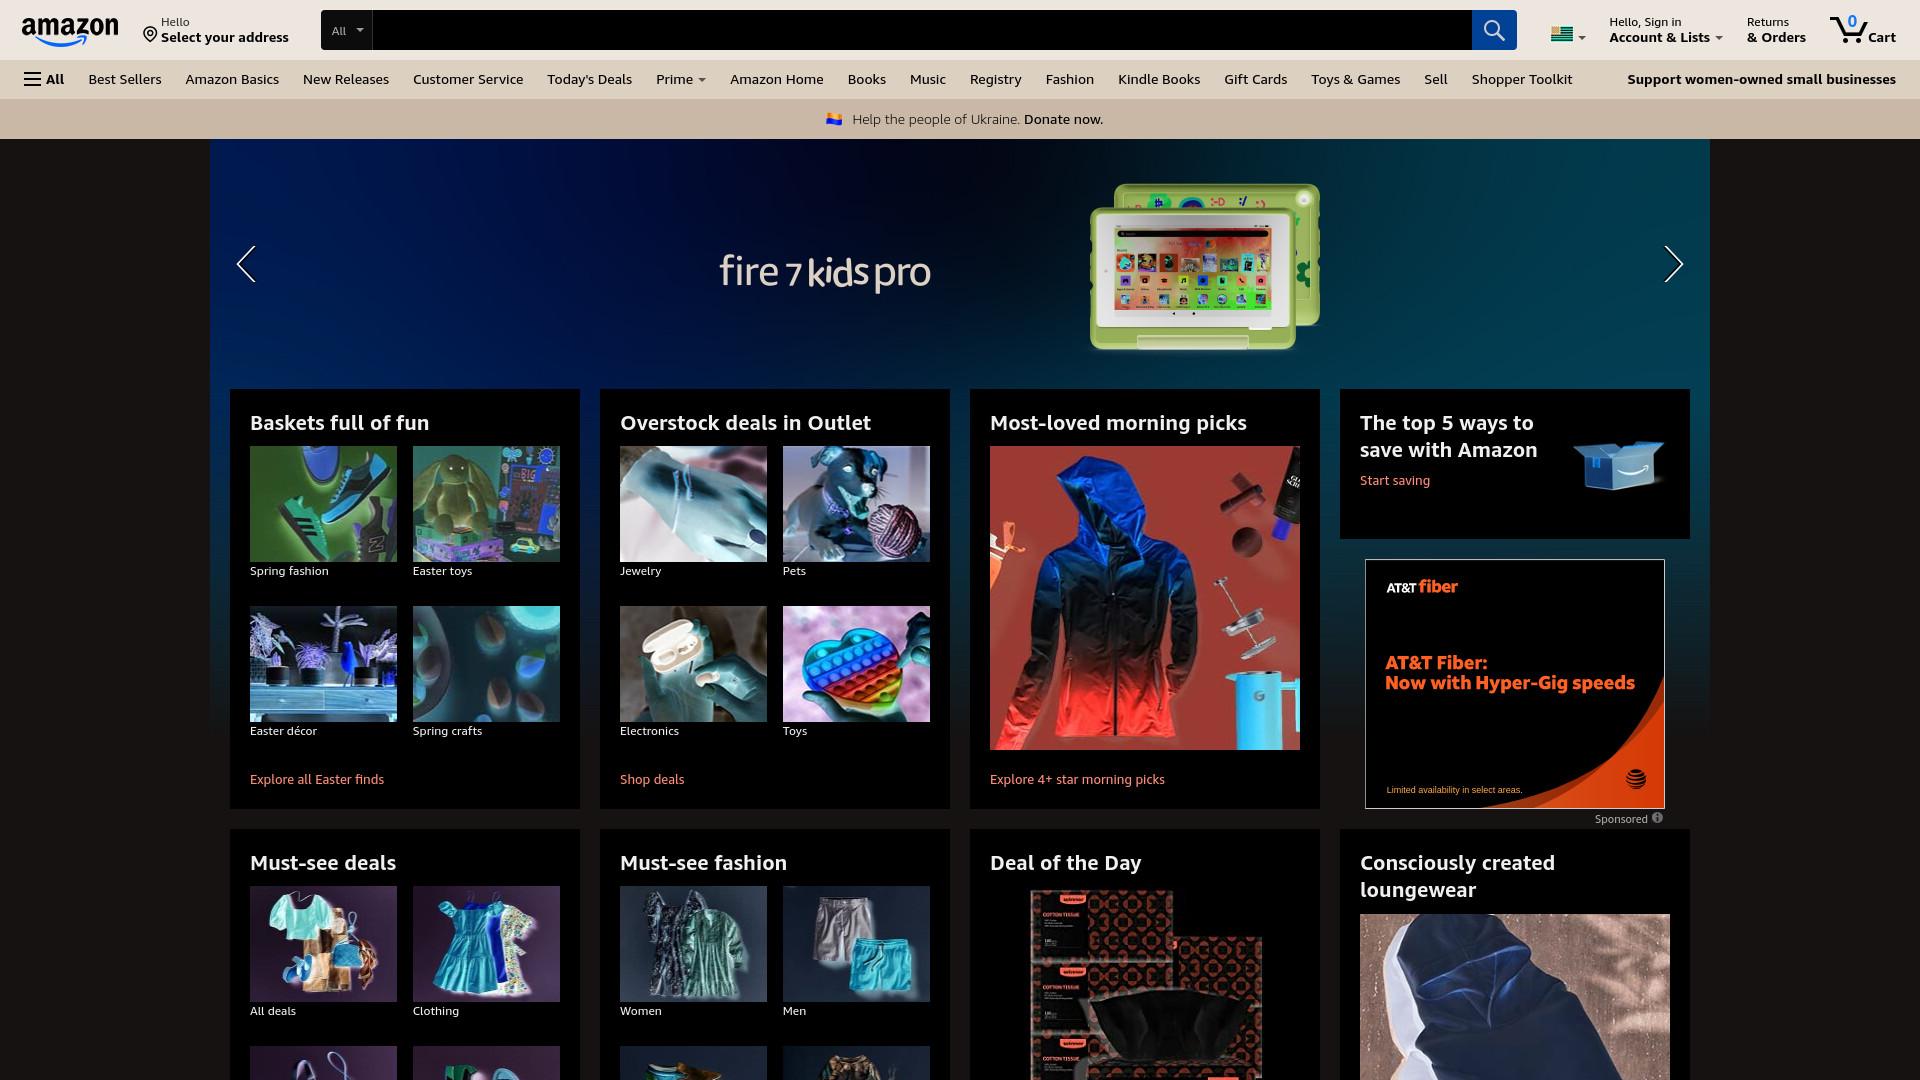Open Customer Service page
The height and width of the screenshot is (1080, 1920).
coord(468,79)
